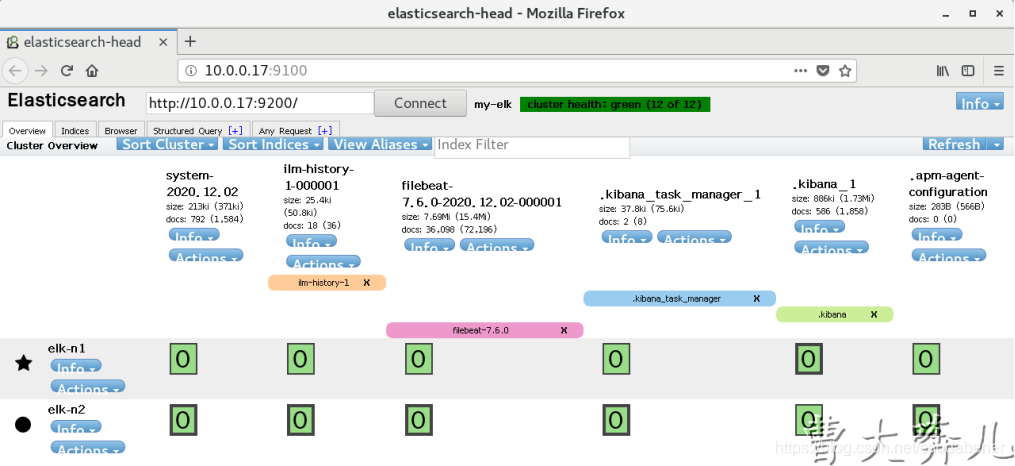Click the site information icon in address bar
This screenshot has height=466, width=1015.
[x=191, y=71]
